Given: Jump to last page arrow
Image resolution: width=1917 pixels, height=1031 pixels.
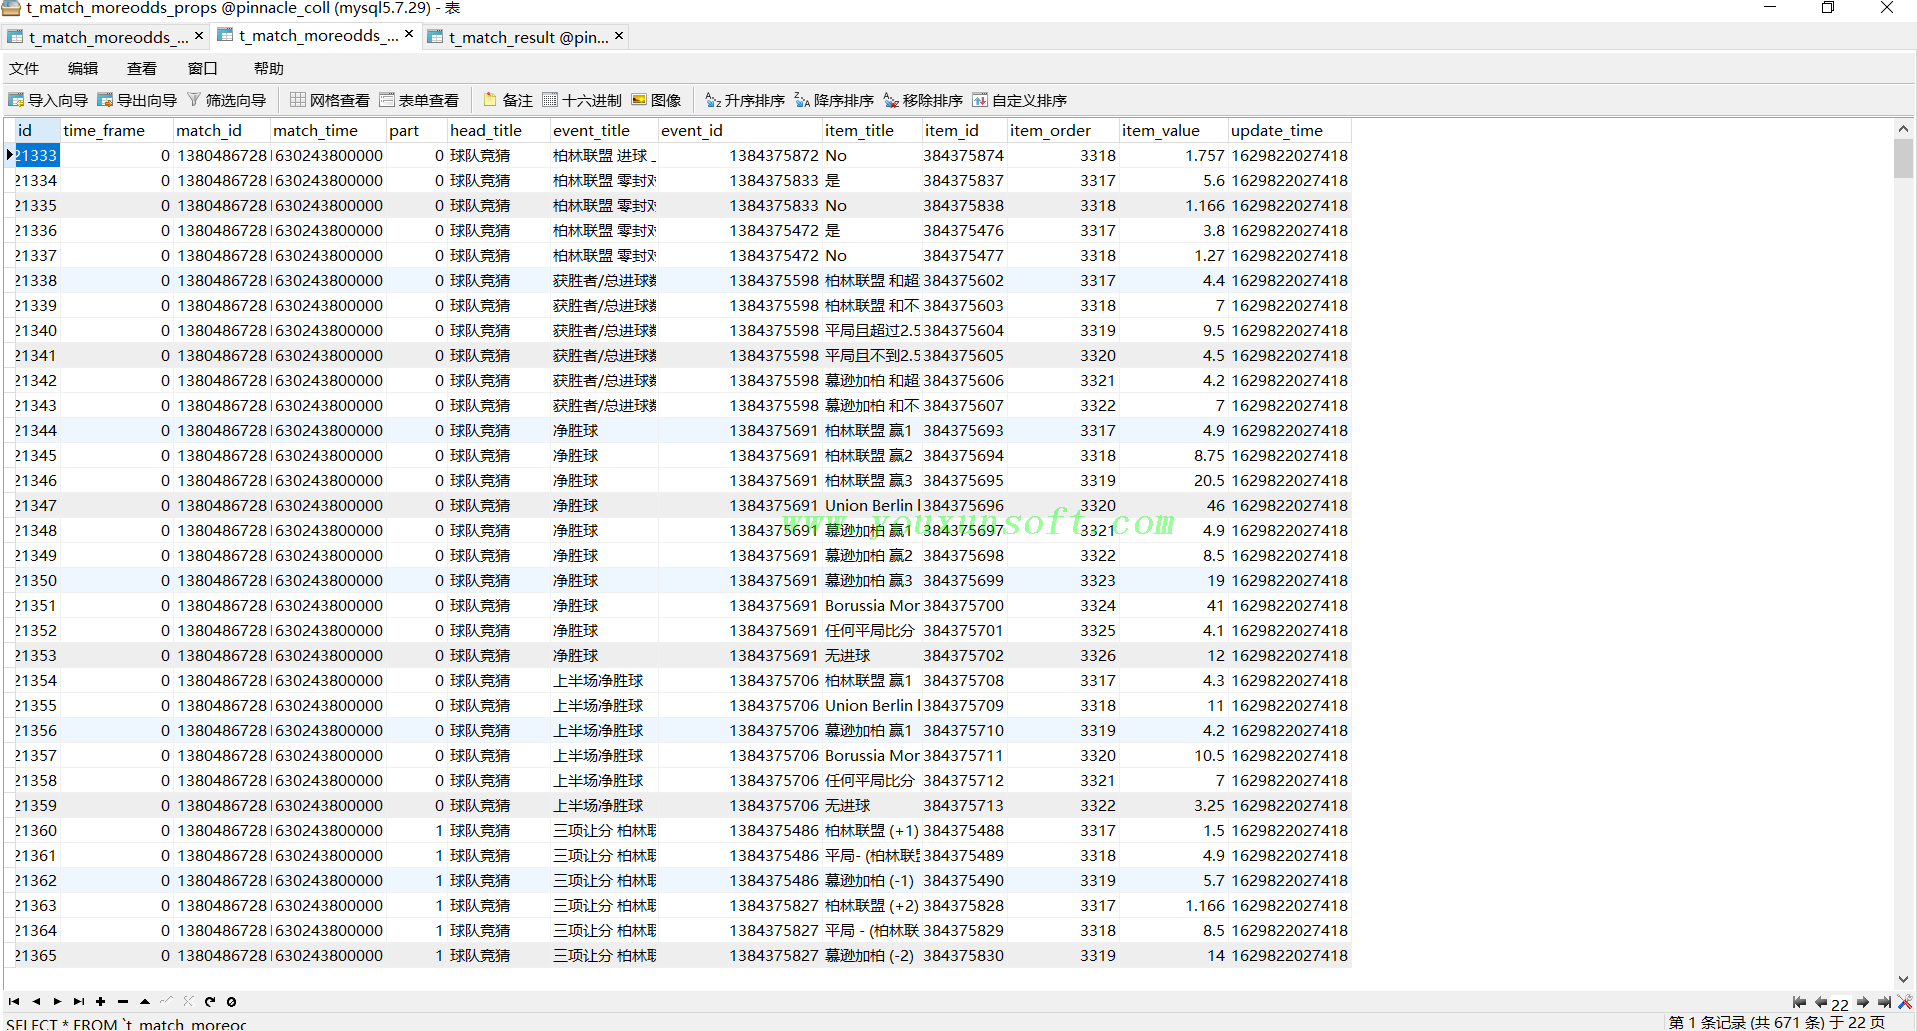Looking at the screenshot, I should tap(1884, 1002).
